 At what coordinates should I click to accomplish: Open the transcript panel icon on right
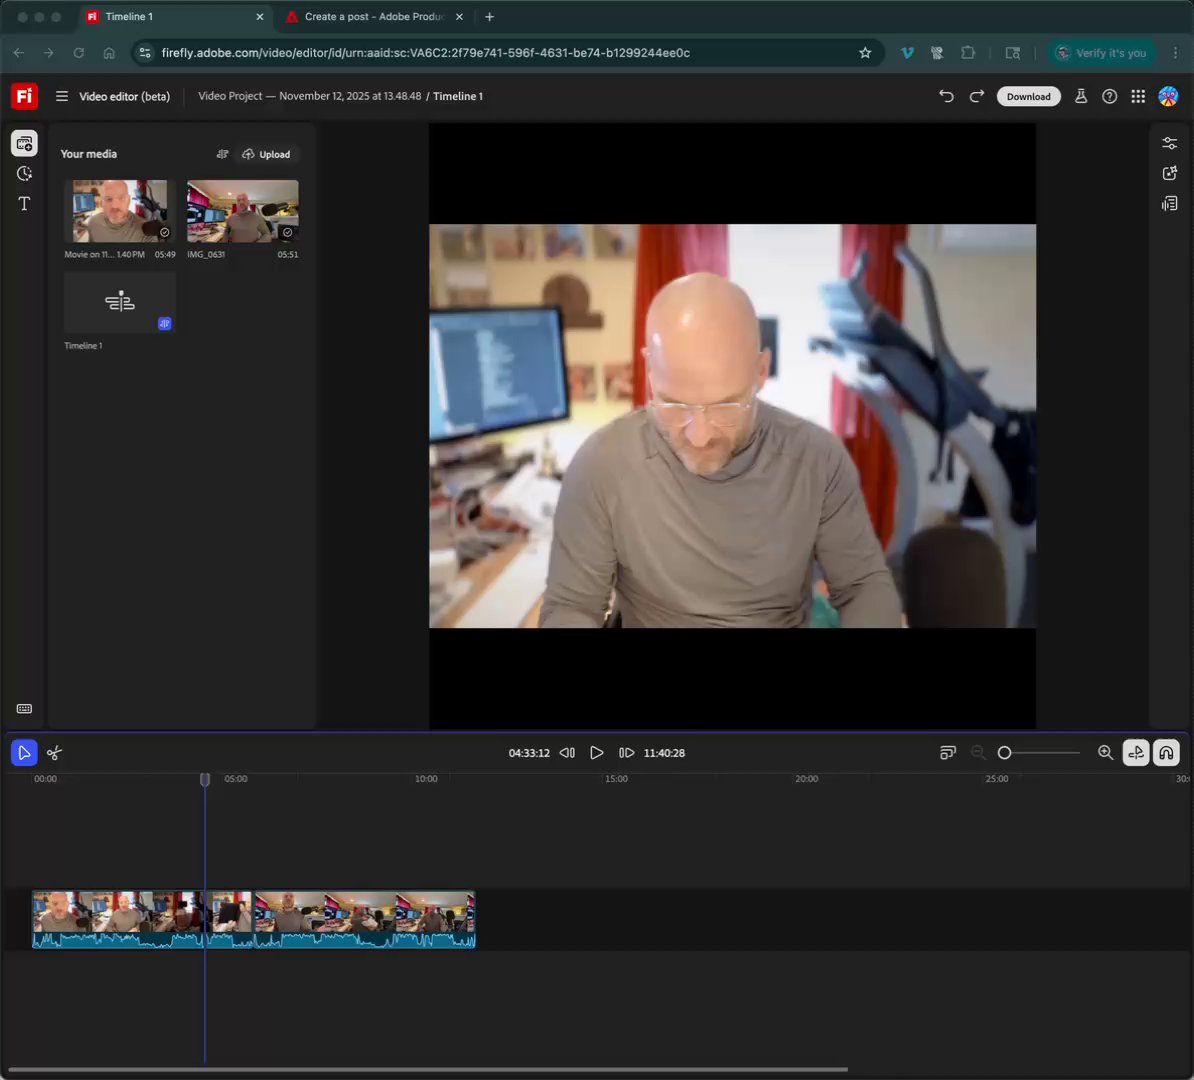(x=1170, y=203)
